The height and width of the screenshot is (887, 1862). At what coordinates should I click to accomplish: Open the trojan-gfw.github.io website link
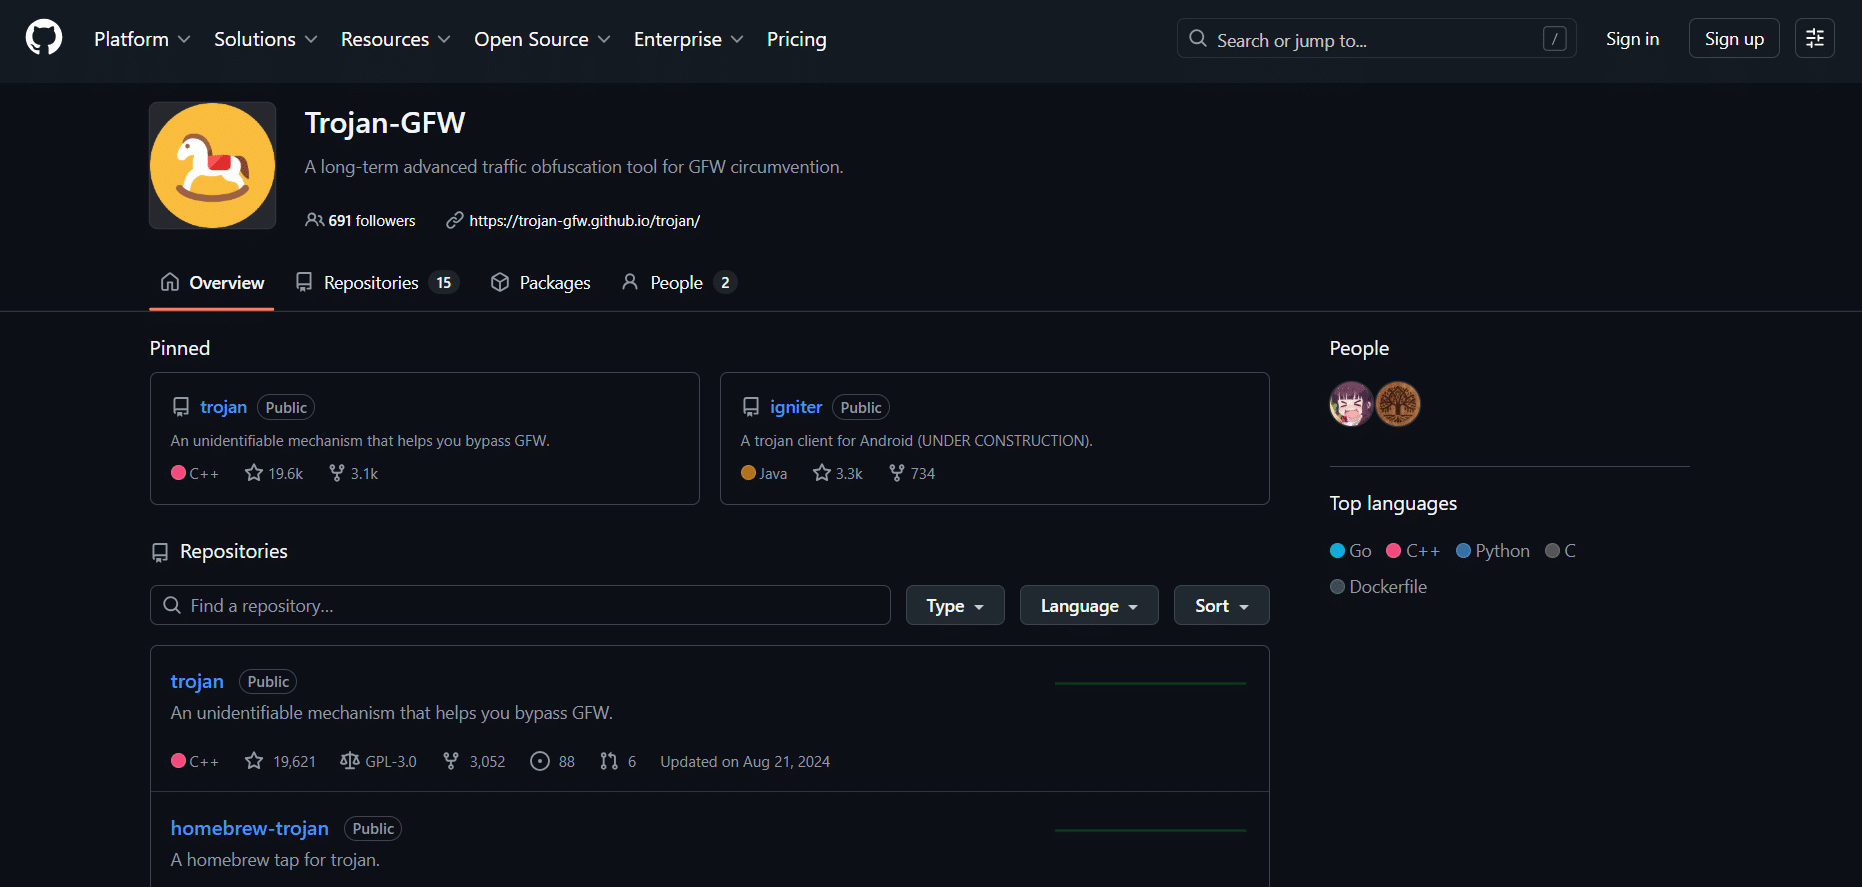(x=585, y=220)
